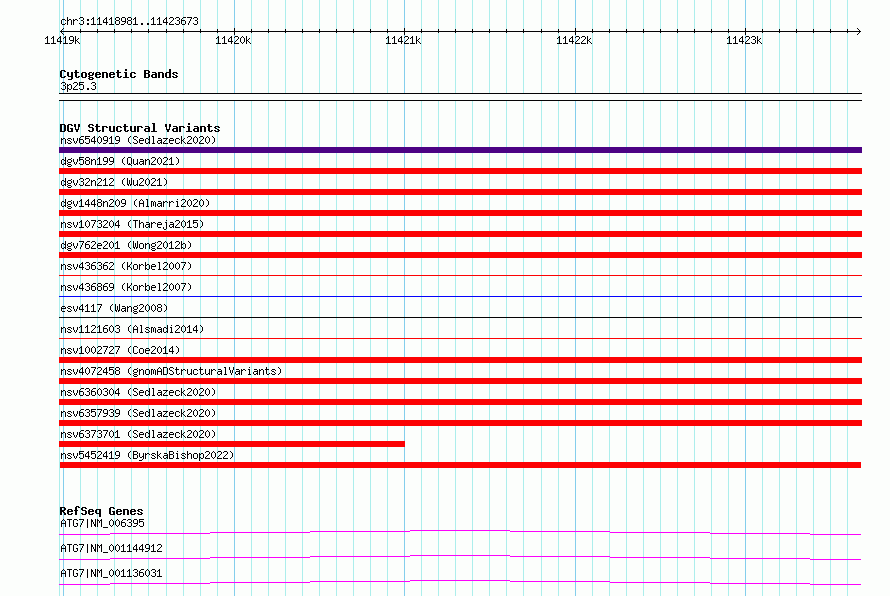Click the dgv32n212 (Wu2021) label

tap(114, 182)
